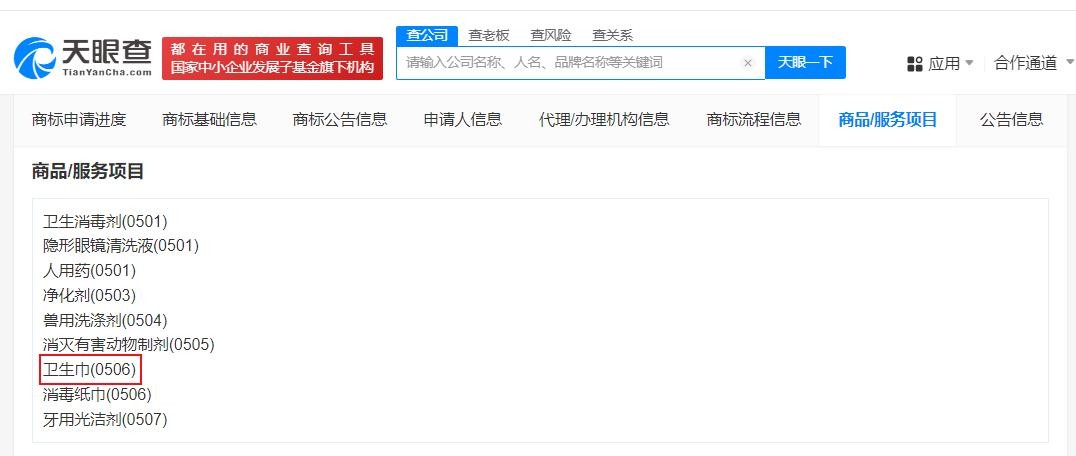This screenshot has height=456, width=1076.
Task: Click the 牙用光洁剂(0507) entry
Action: click(105, 419)
